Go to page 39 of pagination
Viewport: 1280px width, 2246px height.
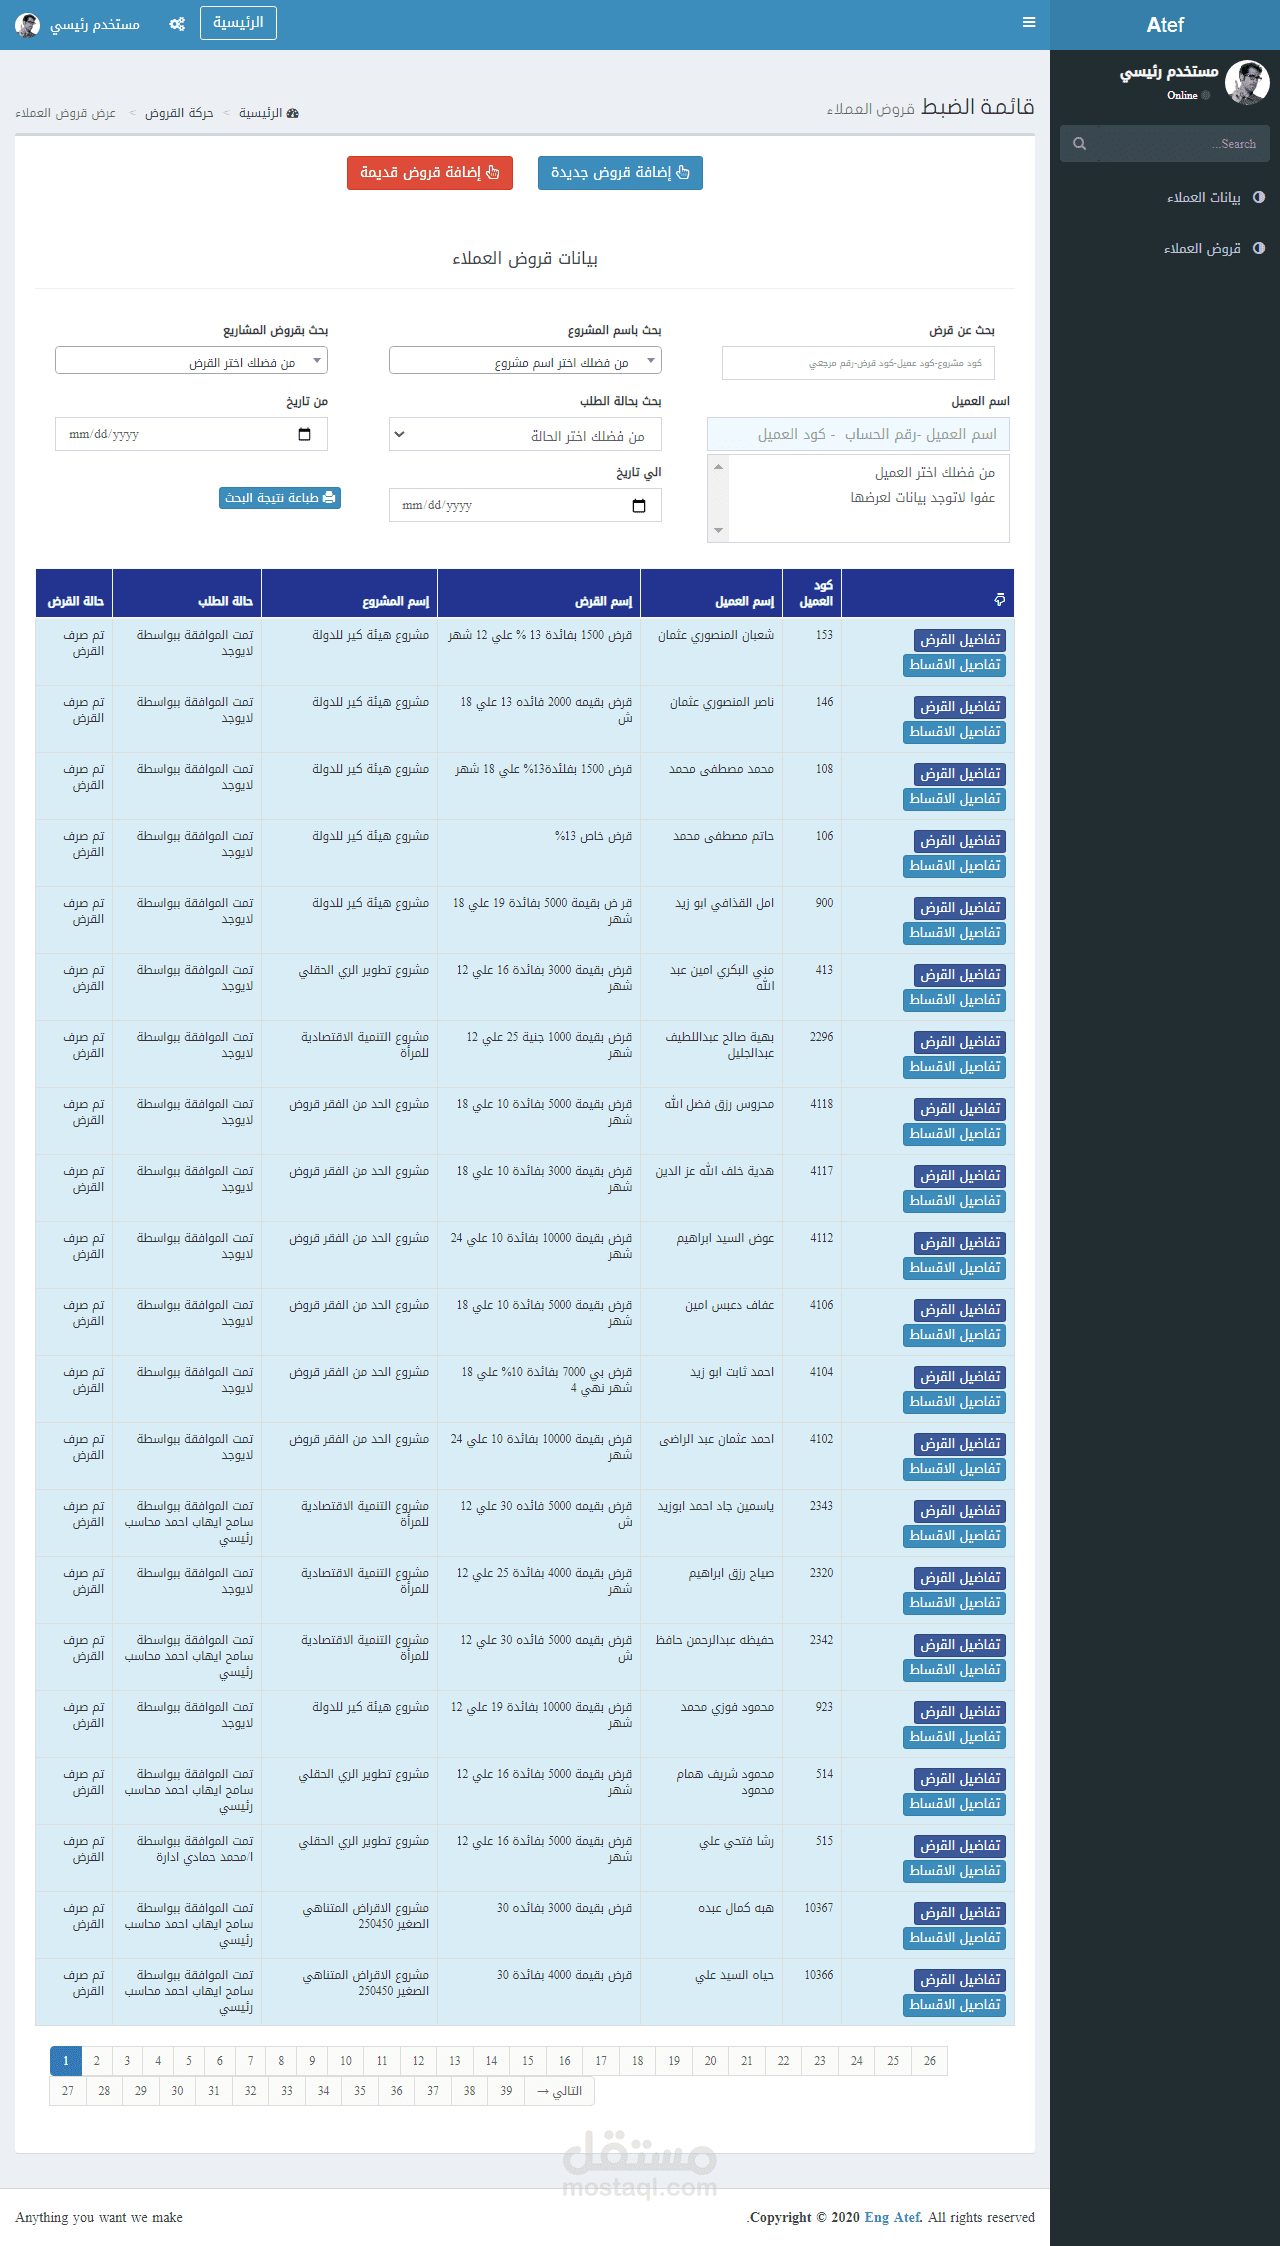click(506, 2091)
